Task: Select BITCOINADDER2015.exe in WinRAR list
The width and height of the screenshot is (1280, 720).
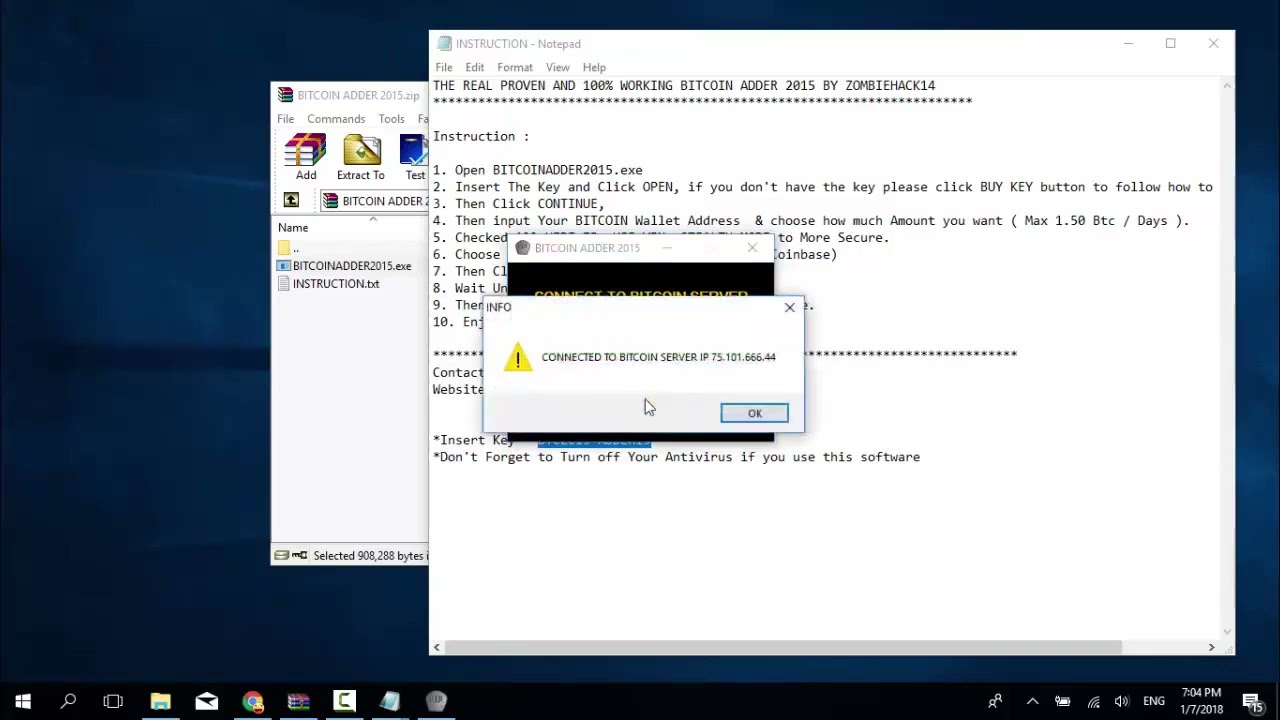Action: 352,266
